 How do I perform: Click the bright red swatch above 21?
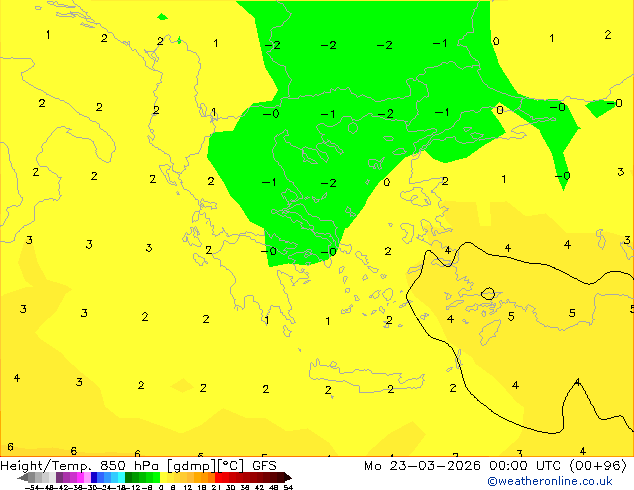(218, 477)
